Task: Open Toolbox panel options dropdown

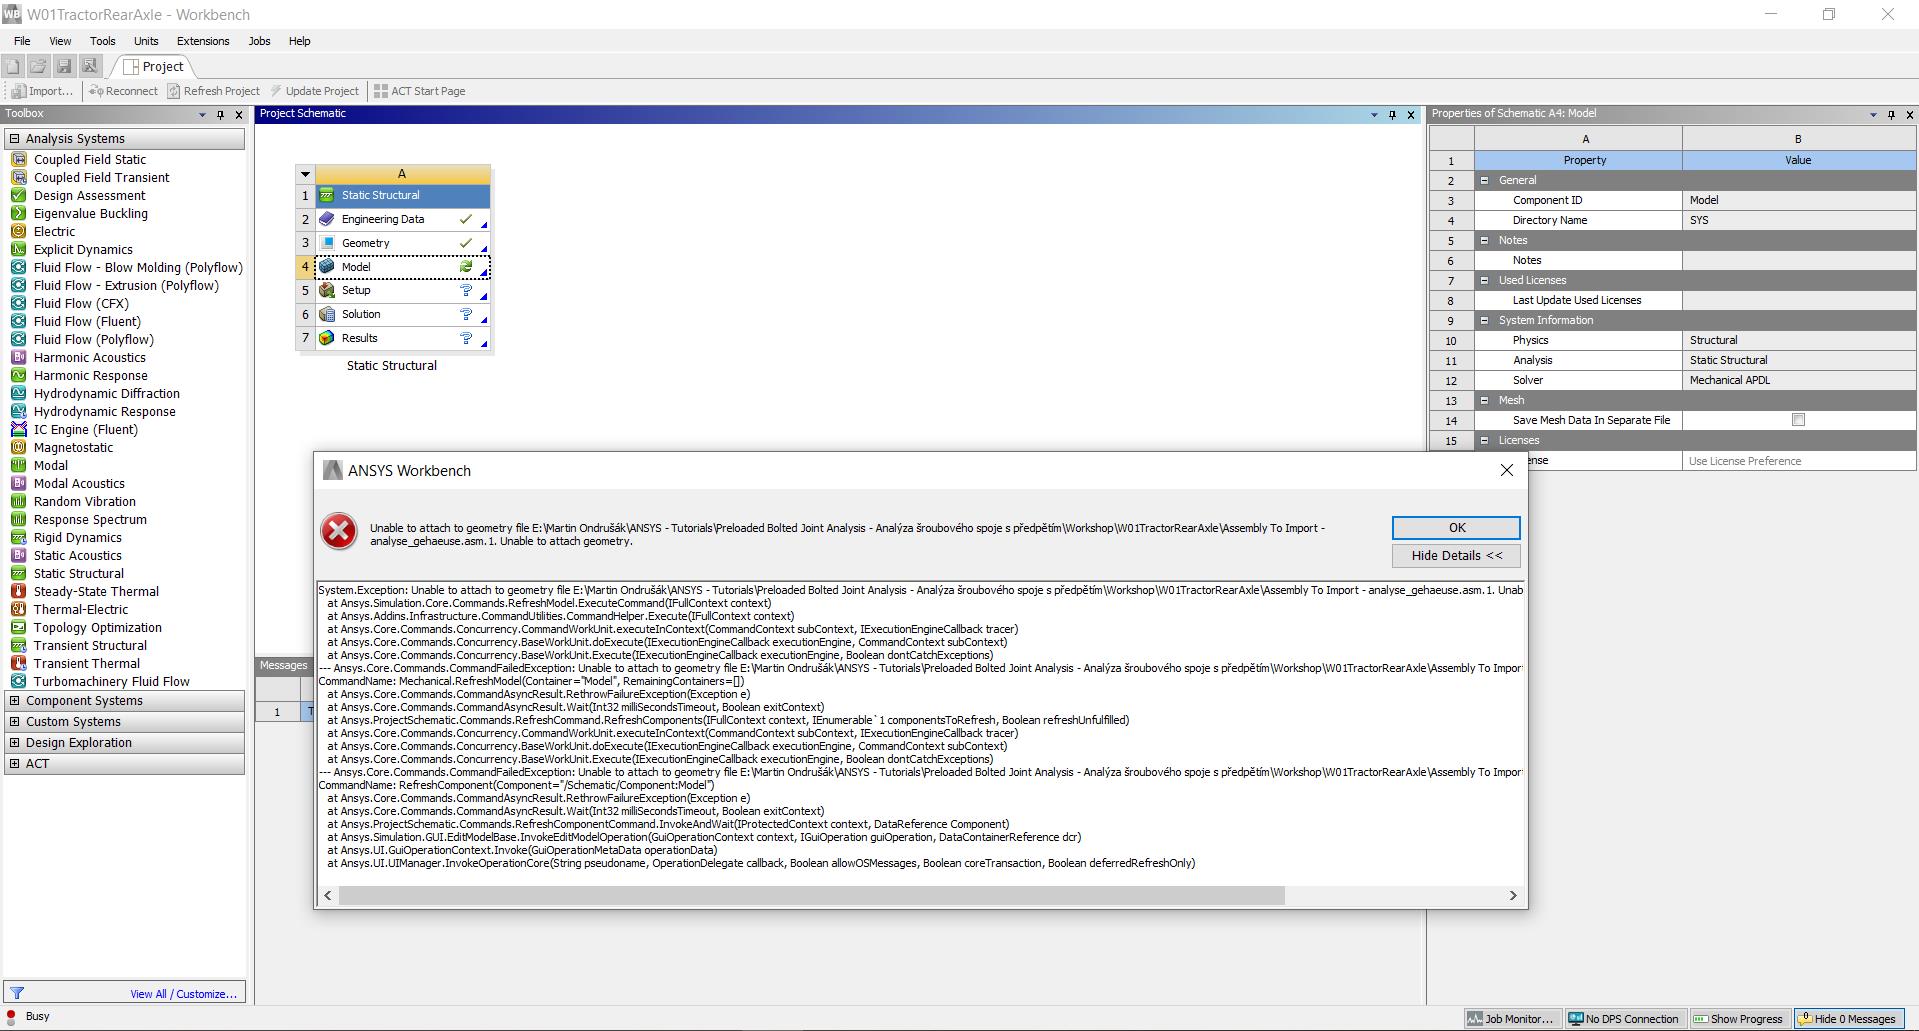Action: 202,114
